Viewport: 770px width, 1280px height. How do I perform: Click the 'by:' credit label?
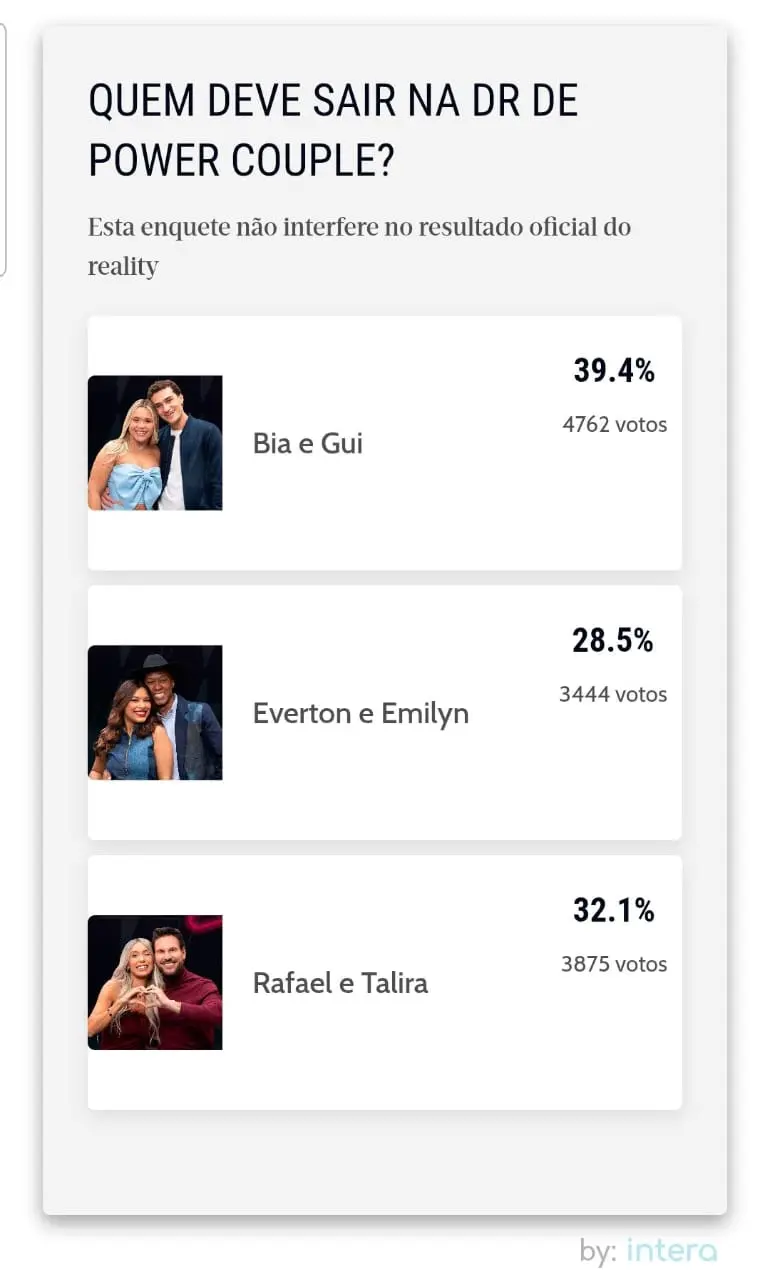pyautogui.click(x=598, y=1251)
